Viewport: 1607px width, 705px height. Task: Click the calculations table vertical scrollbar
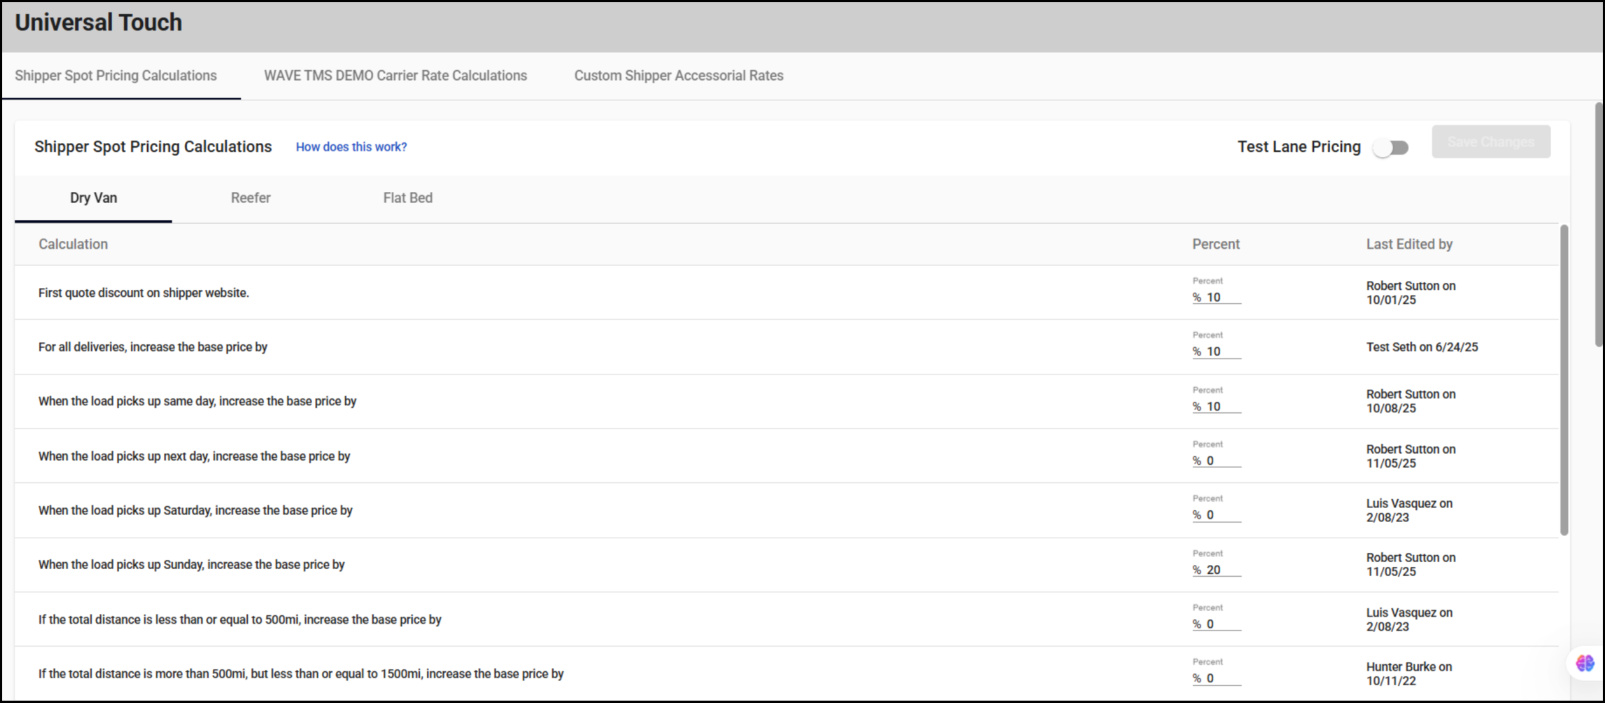1564,380
